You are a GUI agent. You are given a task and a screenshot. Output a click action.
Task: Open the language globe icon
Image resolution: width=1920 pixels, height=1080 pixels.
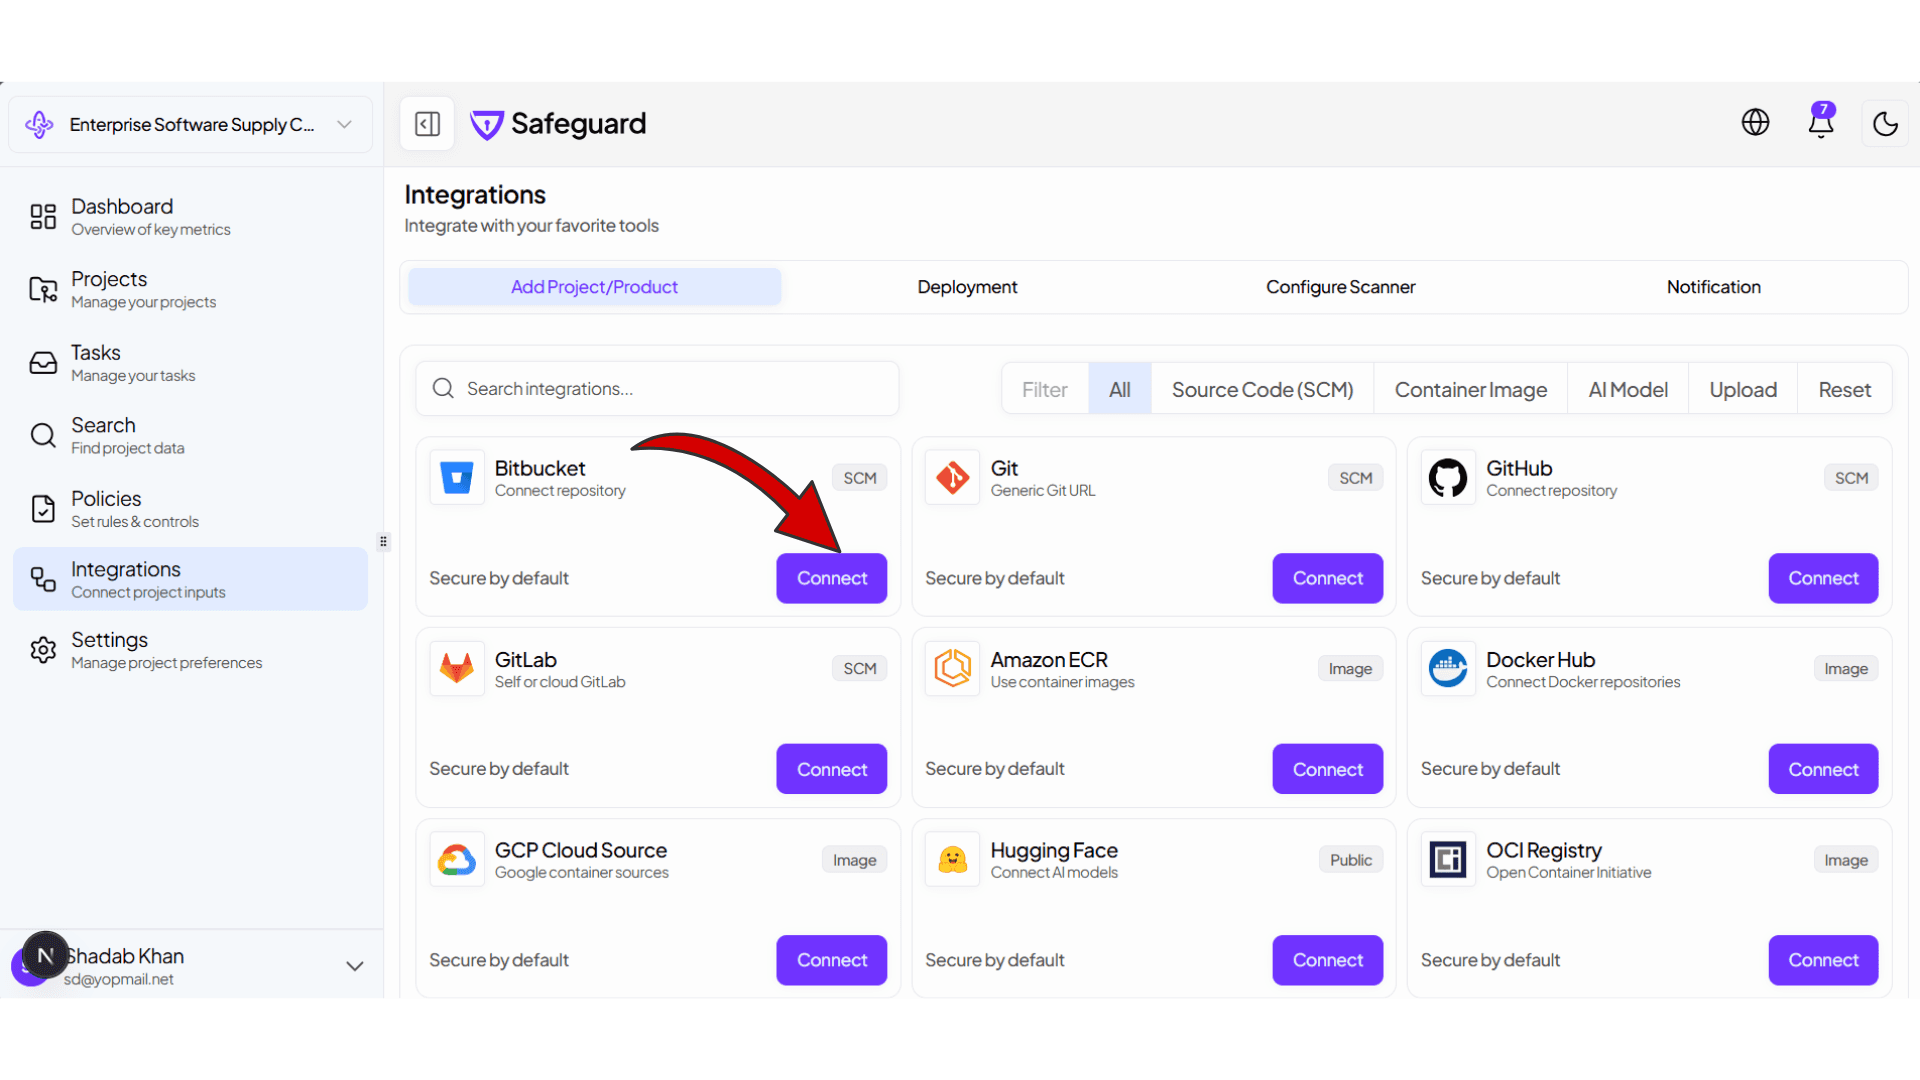click(x=1755, y=122)
